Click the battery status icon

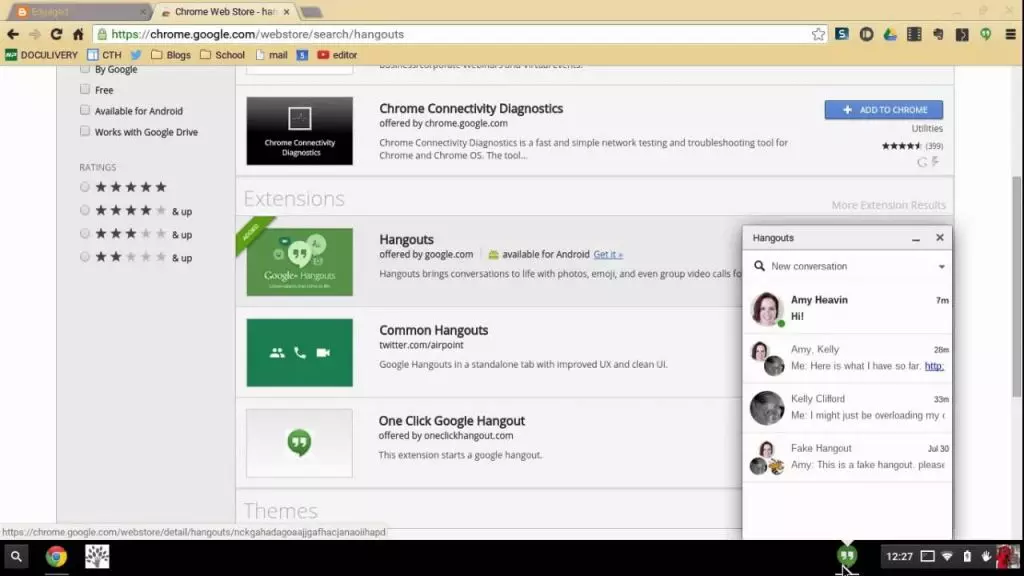[x=967, y=556]
